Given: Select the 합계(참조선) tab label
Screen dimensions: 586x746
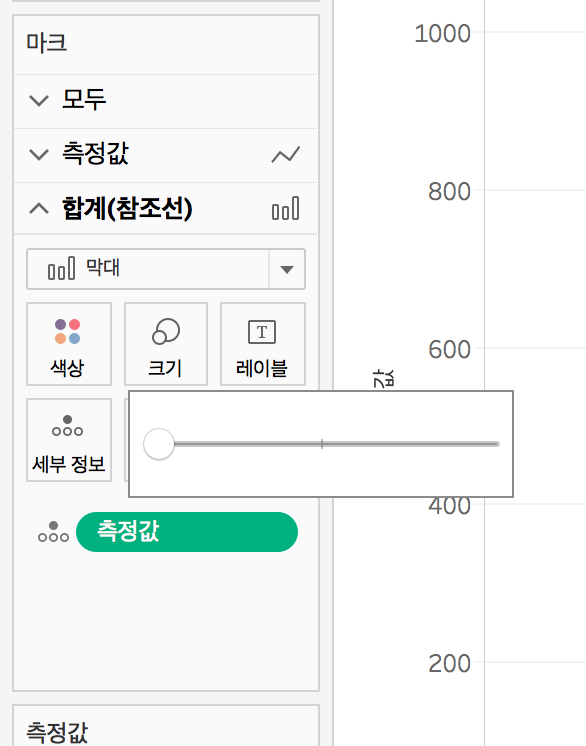Looking at the screenshot, I should [x=127, y=208].
